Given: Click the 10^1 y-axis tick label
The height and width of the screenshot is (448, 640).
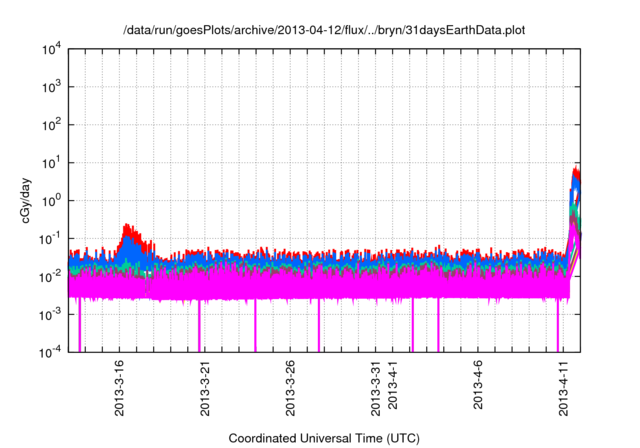Looking at the screenshot, I should 51,163.
